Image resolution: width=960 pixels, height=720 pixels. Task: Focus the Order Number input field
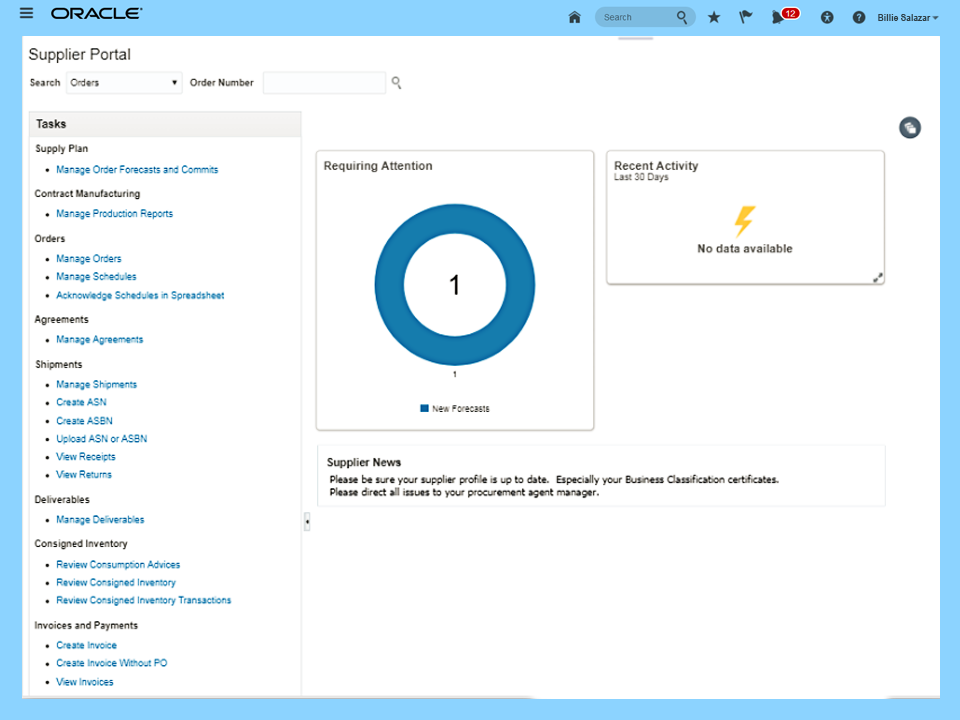[324, 83]
